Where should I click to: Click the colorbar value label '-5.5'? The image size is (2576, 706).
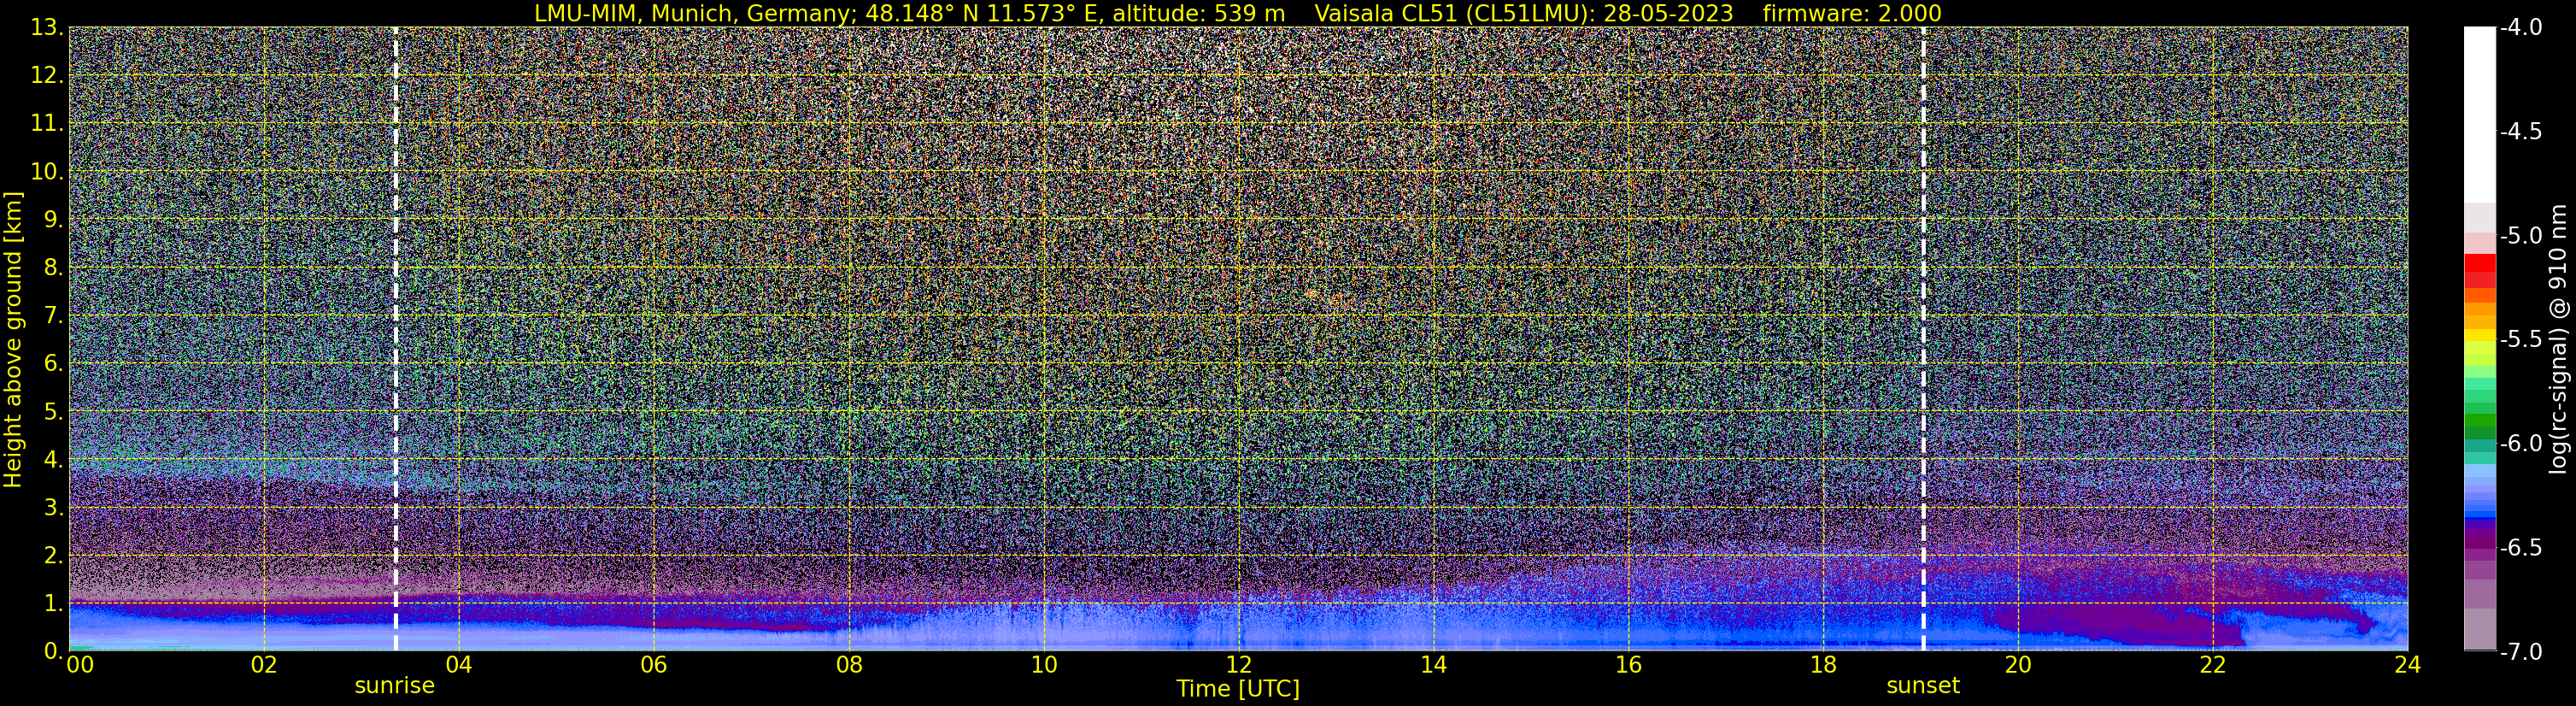(2521, 339)
